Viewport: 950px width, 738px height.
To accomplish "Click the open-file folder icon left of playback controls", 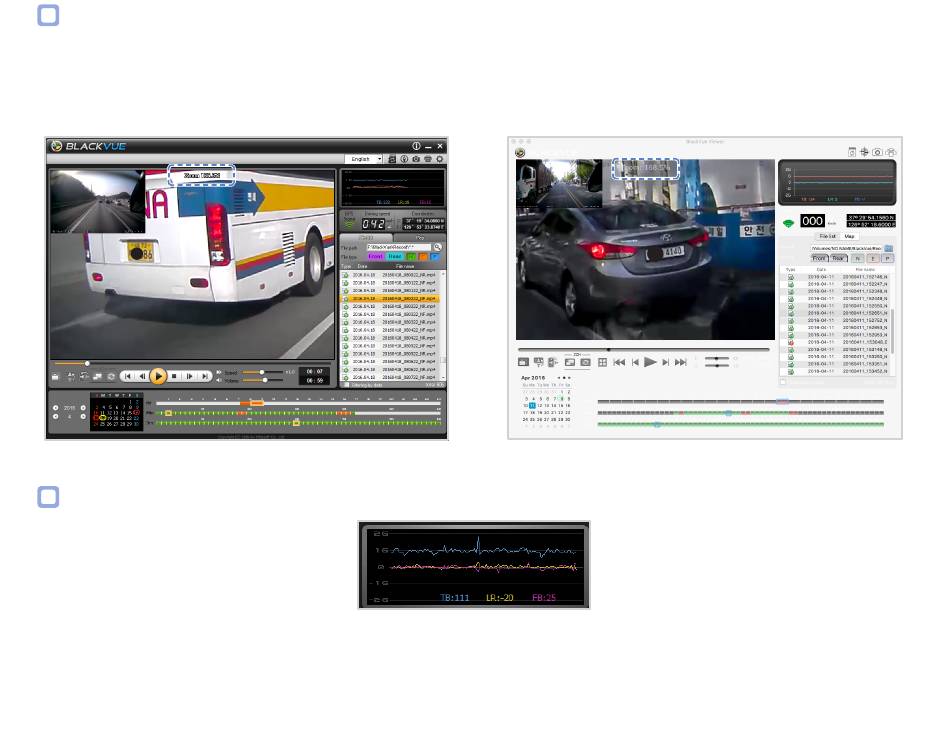I will click(55, 377).
